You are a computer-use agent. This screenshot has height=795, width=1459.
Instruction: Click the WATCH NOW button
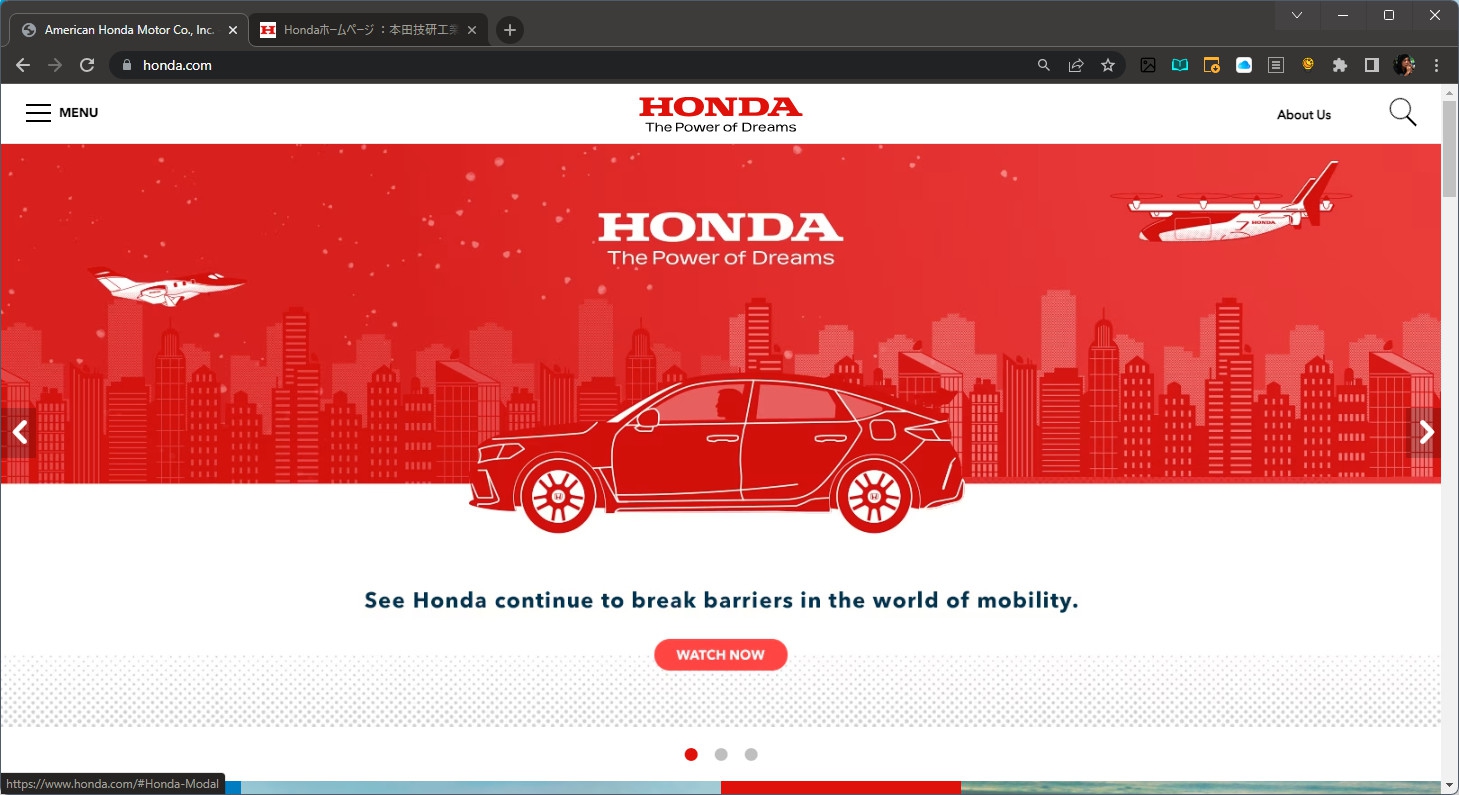tap(721, 655)
